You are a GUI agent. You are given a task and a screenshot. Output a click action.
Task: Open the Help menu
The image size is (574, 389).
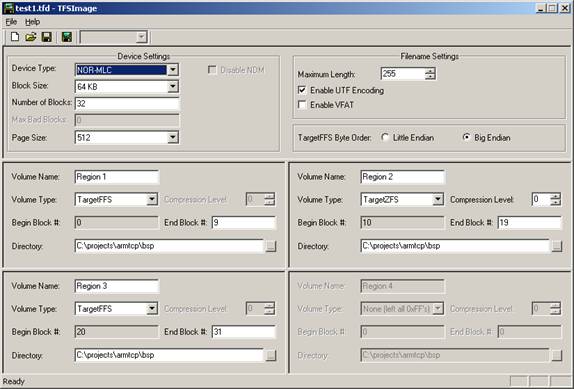click(x=32, y=22)
